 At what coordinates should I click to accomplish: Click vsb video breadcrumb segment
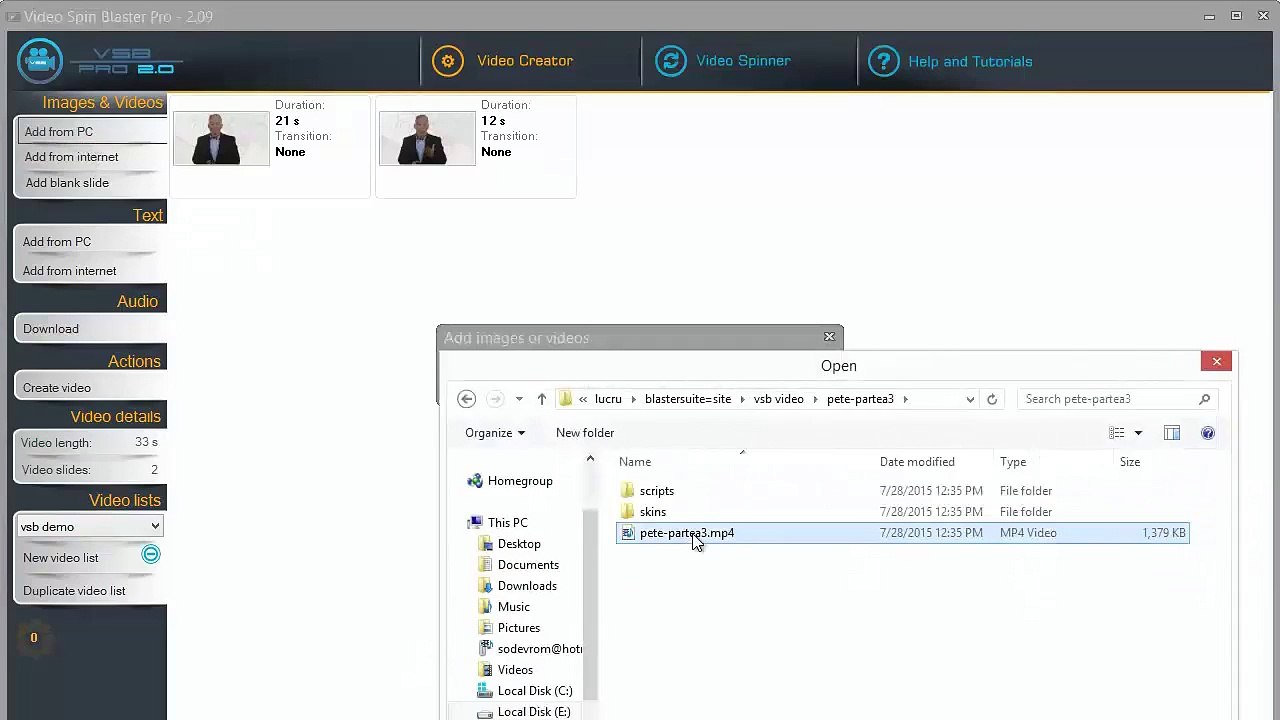778,399
